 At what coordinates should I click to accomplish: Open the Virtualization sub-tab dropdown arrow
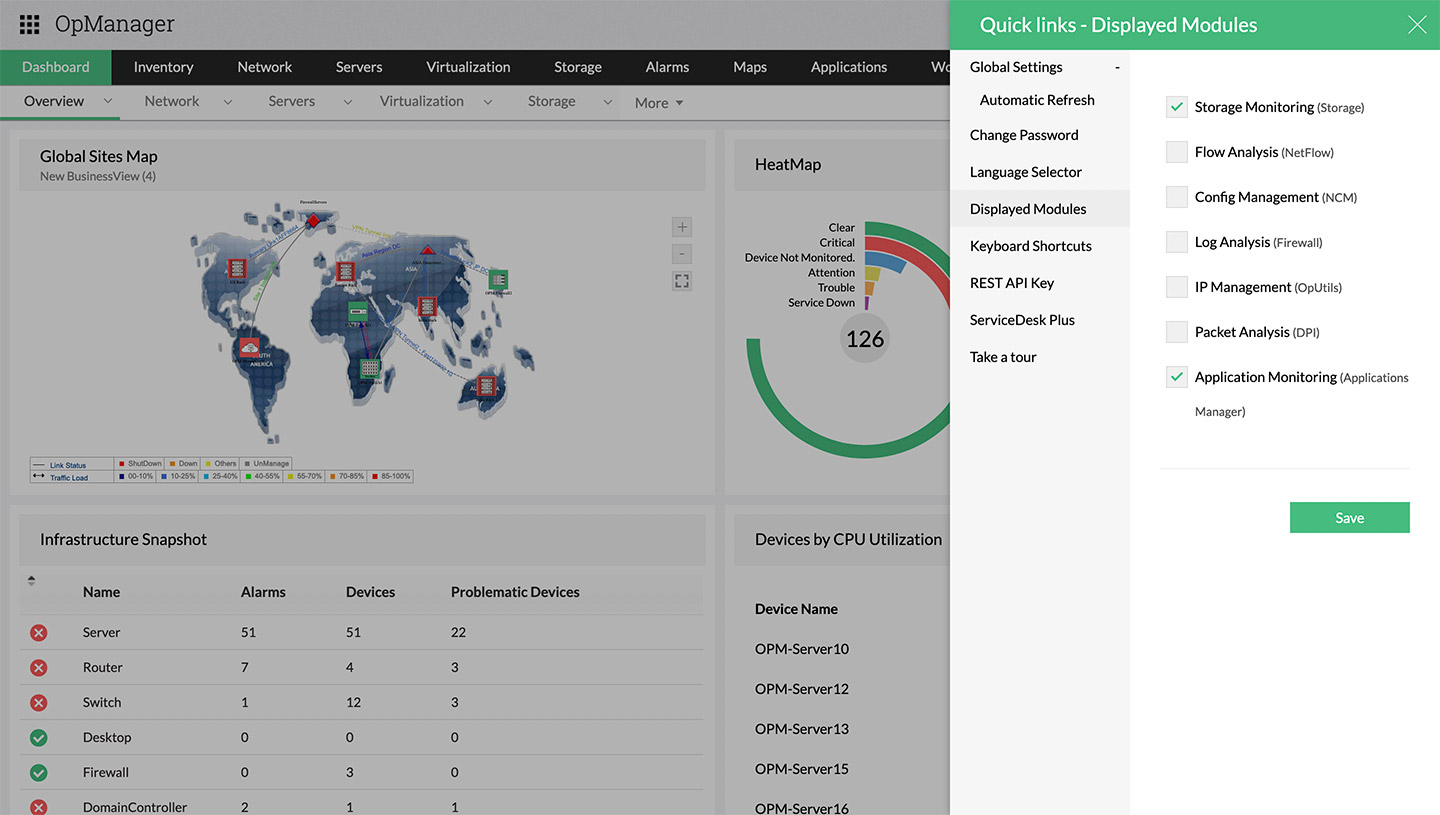click(x=488, y=101)
